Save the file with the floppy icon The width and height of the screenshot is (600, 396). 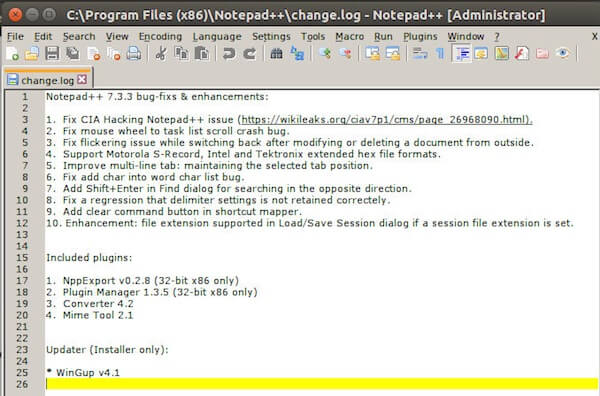coord(52,54)
